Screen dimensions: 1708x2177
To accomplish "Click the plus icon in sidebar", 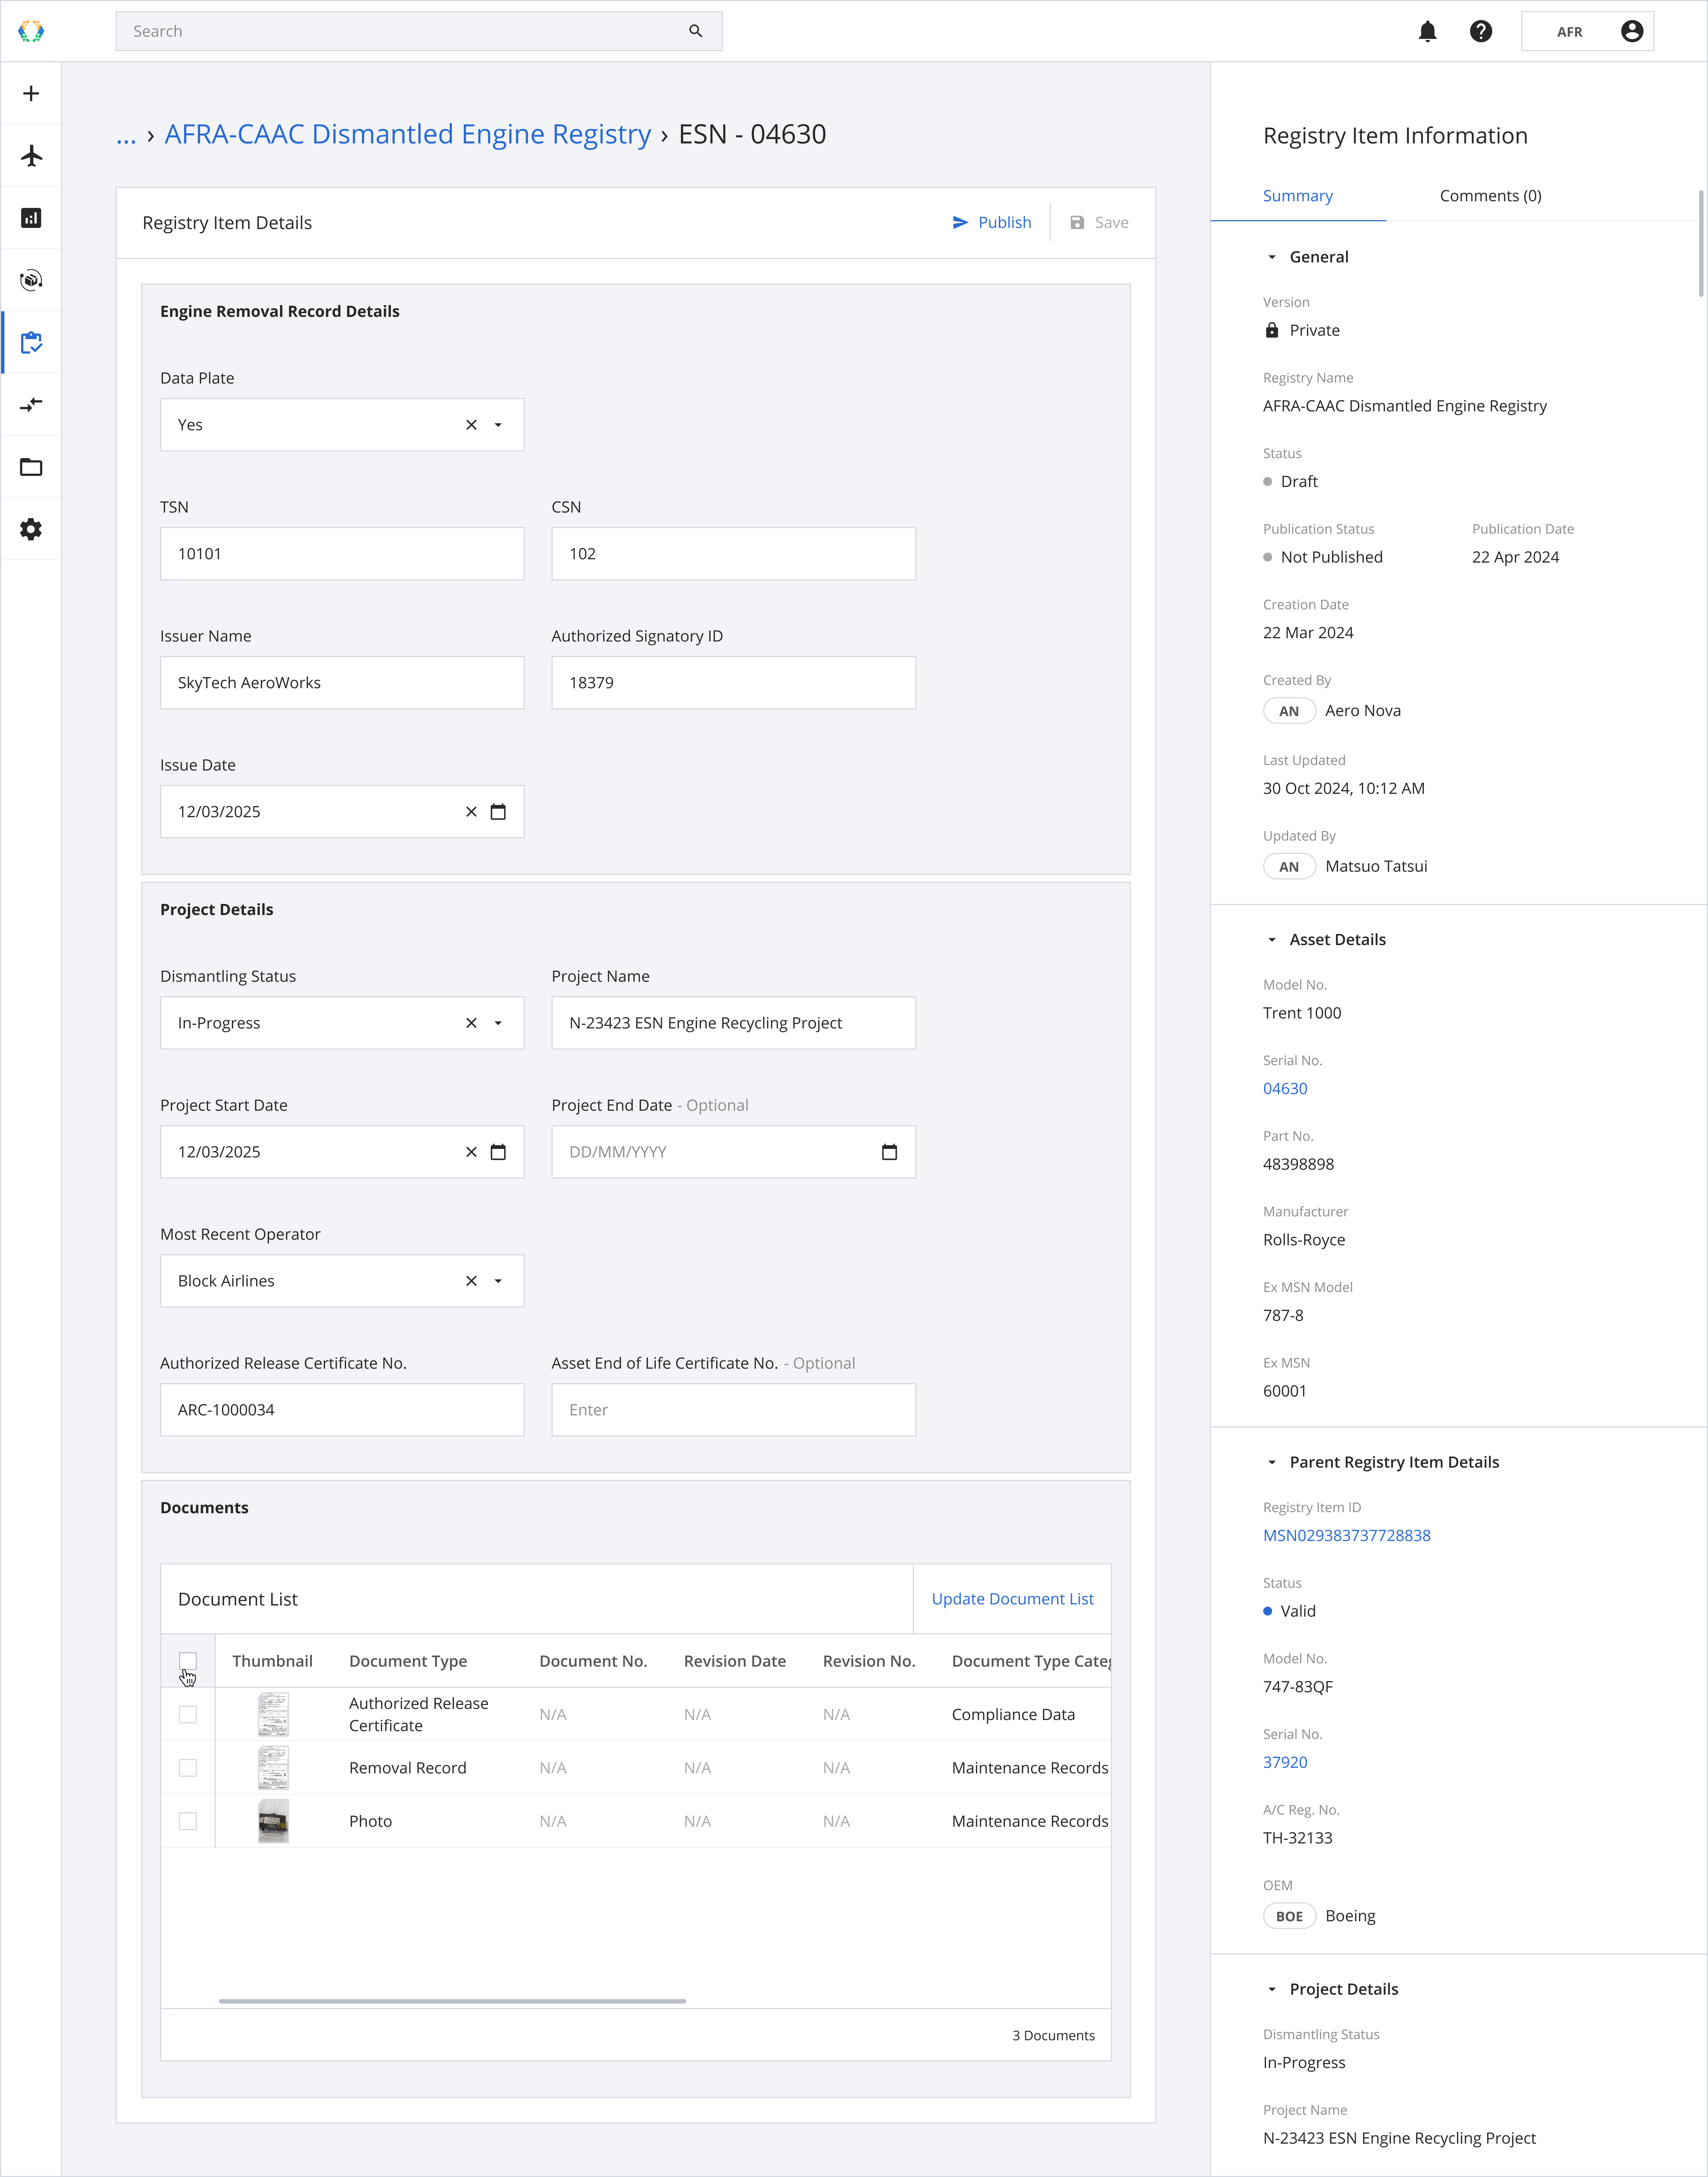I will (31, 94).
